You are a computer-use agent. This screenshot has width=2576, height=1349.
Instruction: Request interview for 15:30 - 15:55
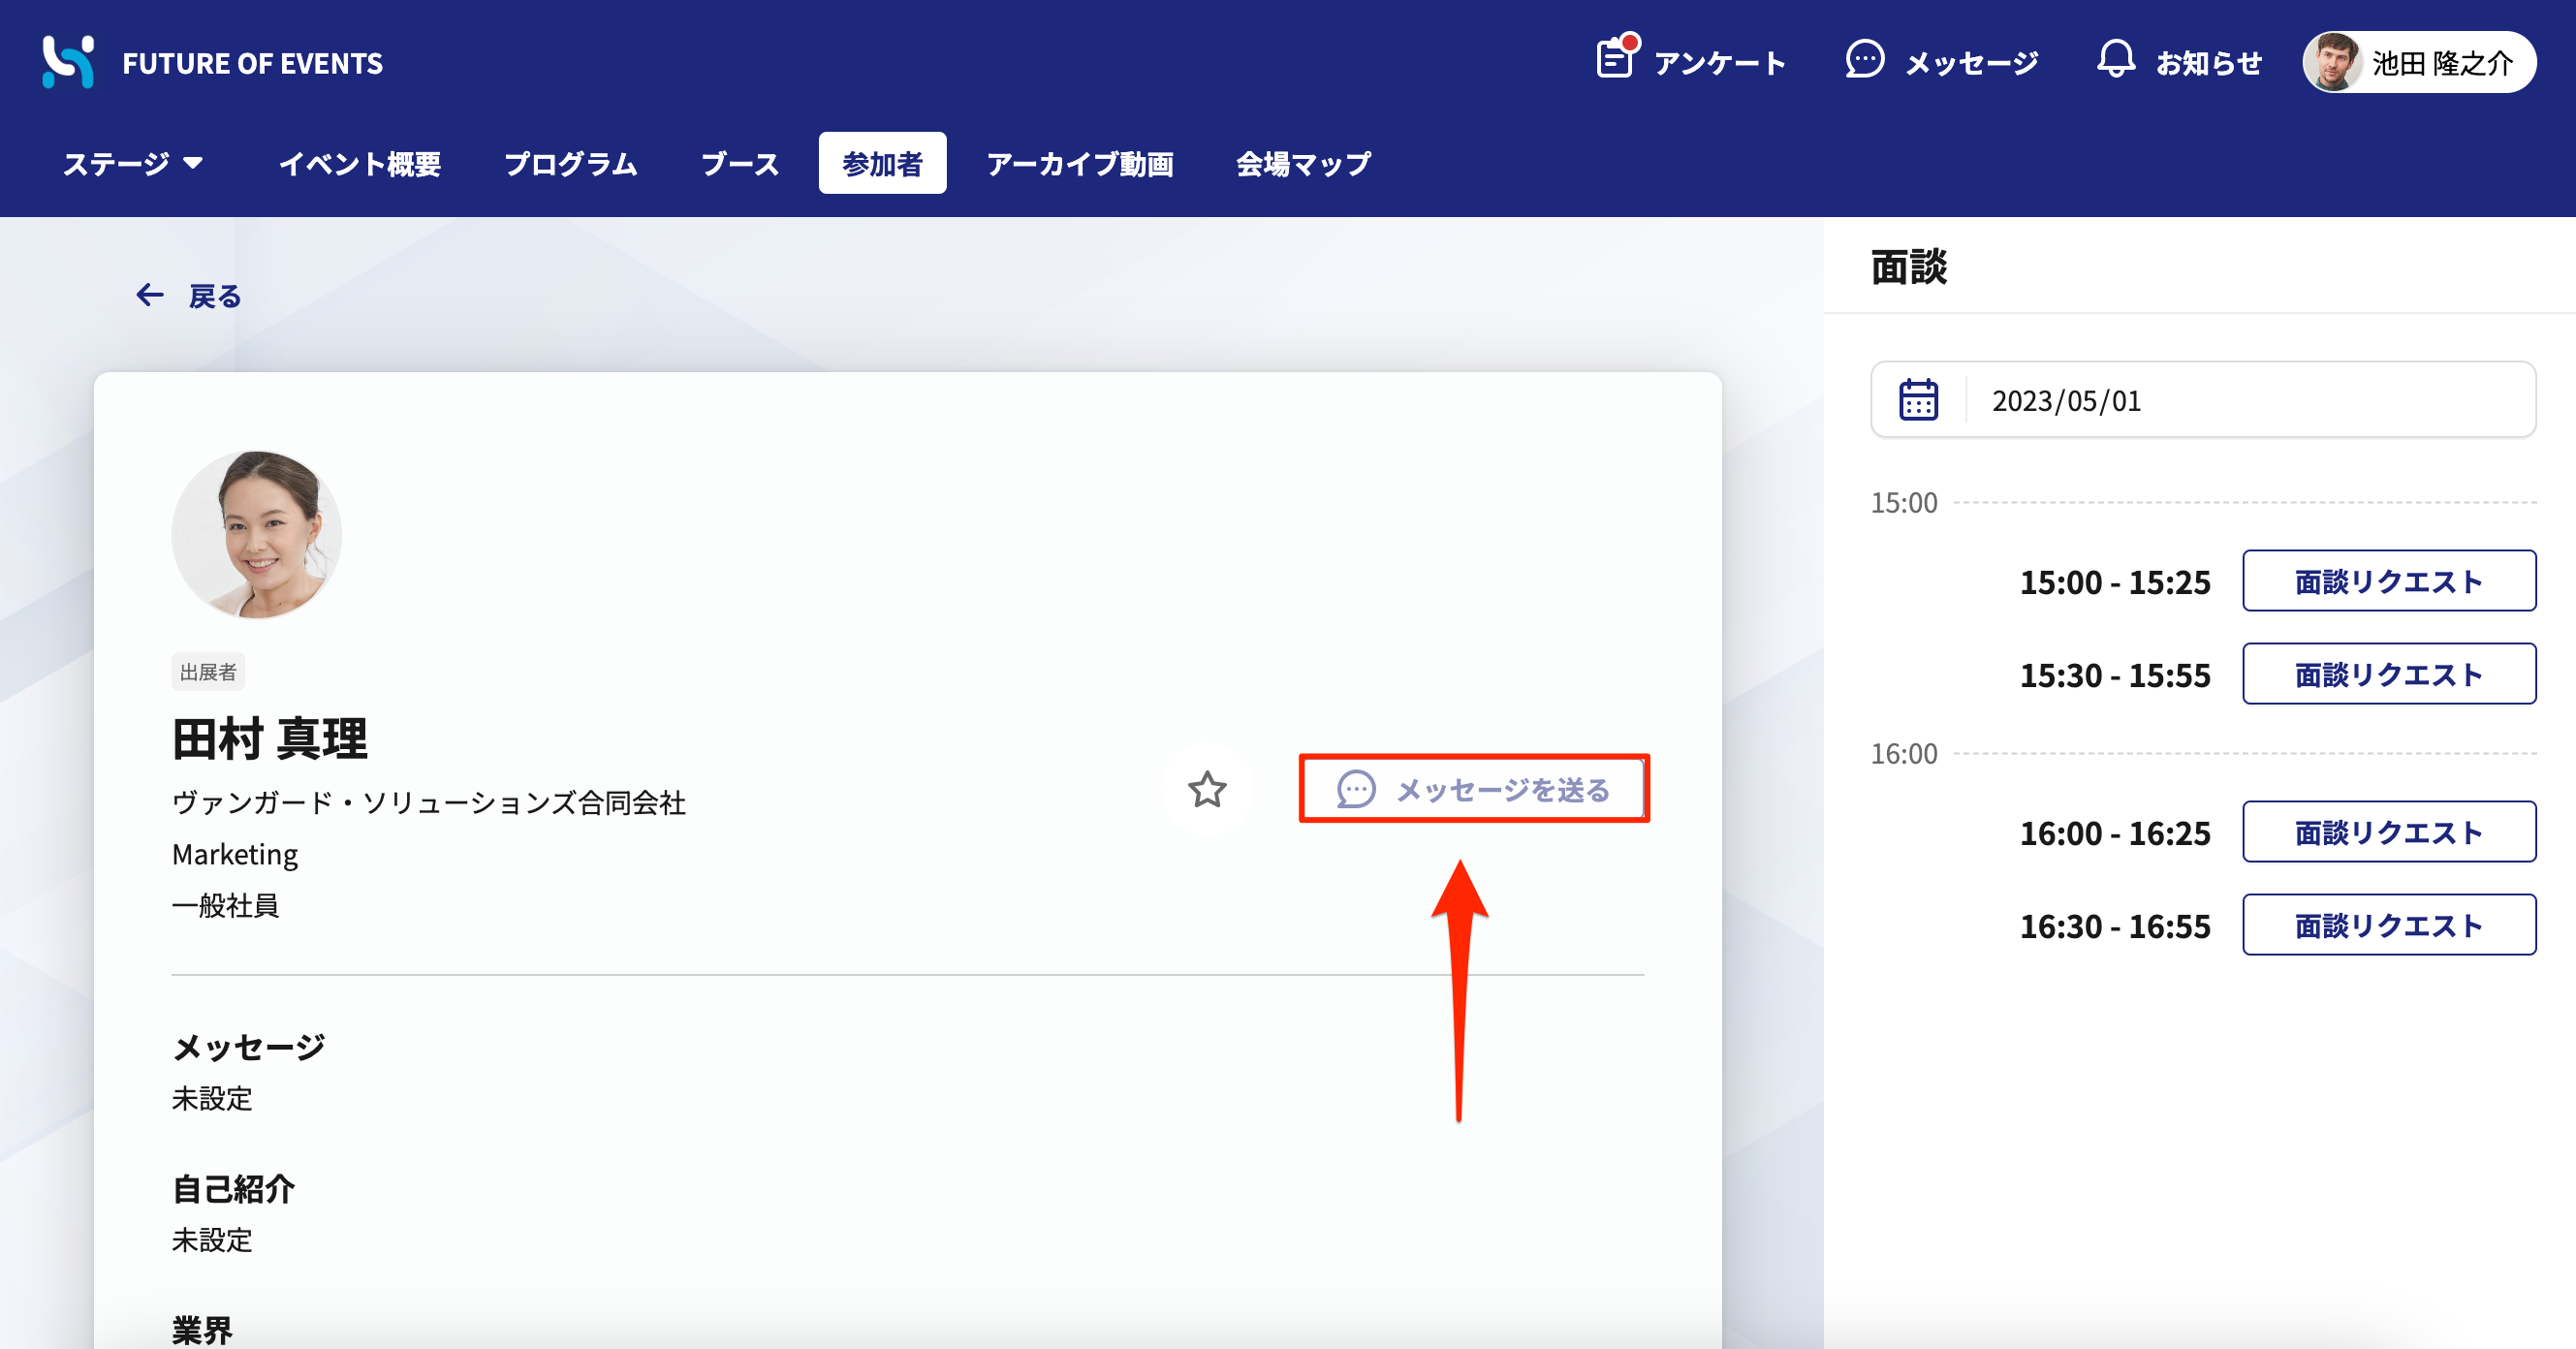(2389, 674)
